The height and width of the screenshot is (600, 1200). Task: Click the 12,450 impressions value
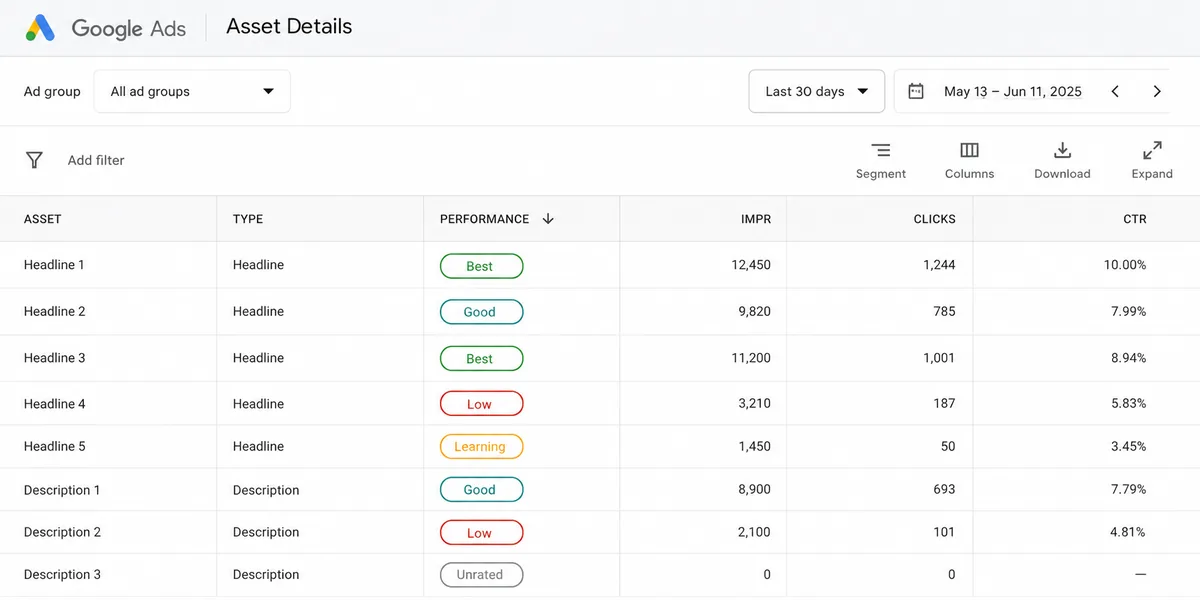pos(751,265)
